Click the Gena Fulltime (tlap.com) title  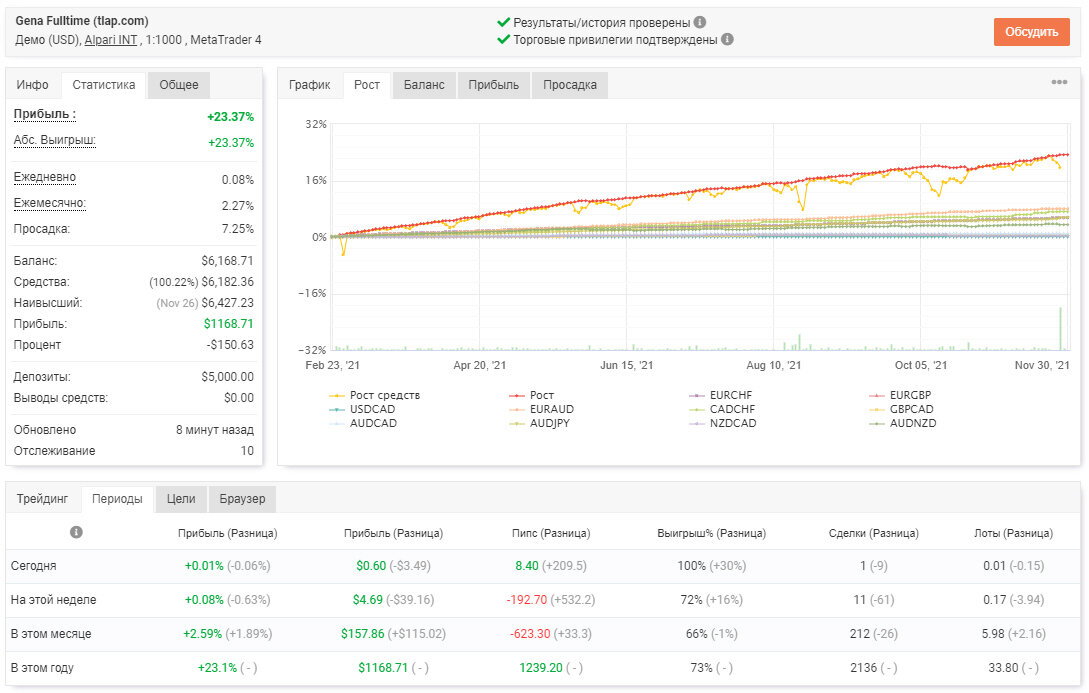(x=82, y=21)
